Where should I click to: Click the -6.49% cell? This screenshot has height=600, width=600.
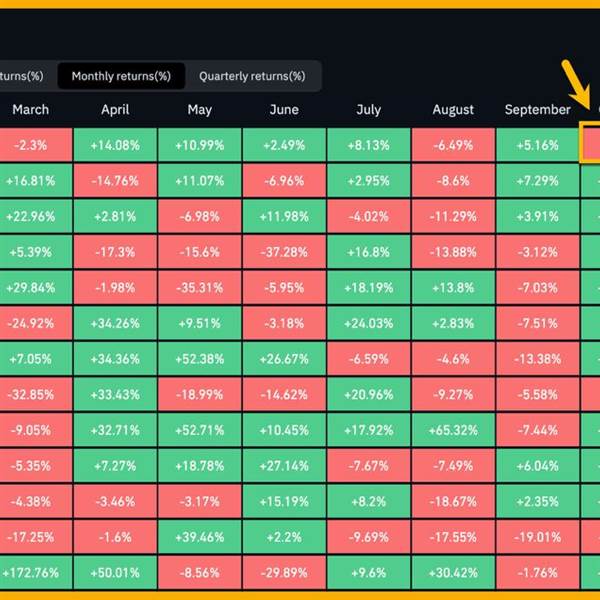453,145
